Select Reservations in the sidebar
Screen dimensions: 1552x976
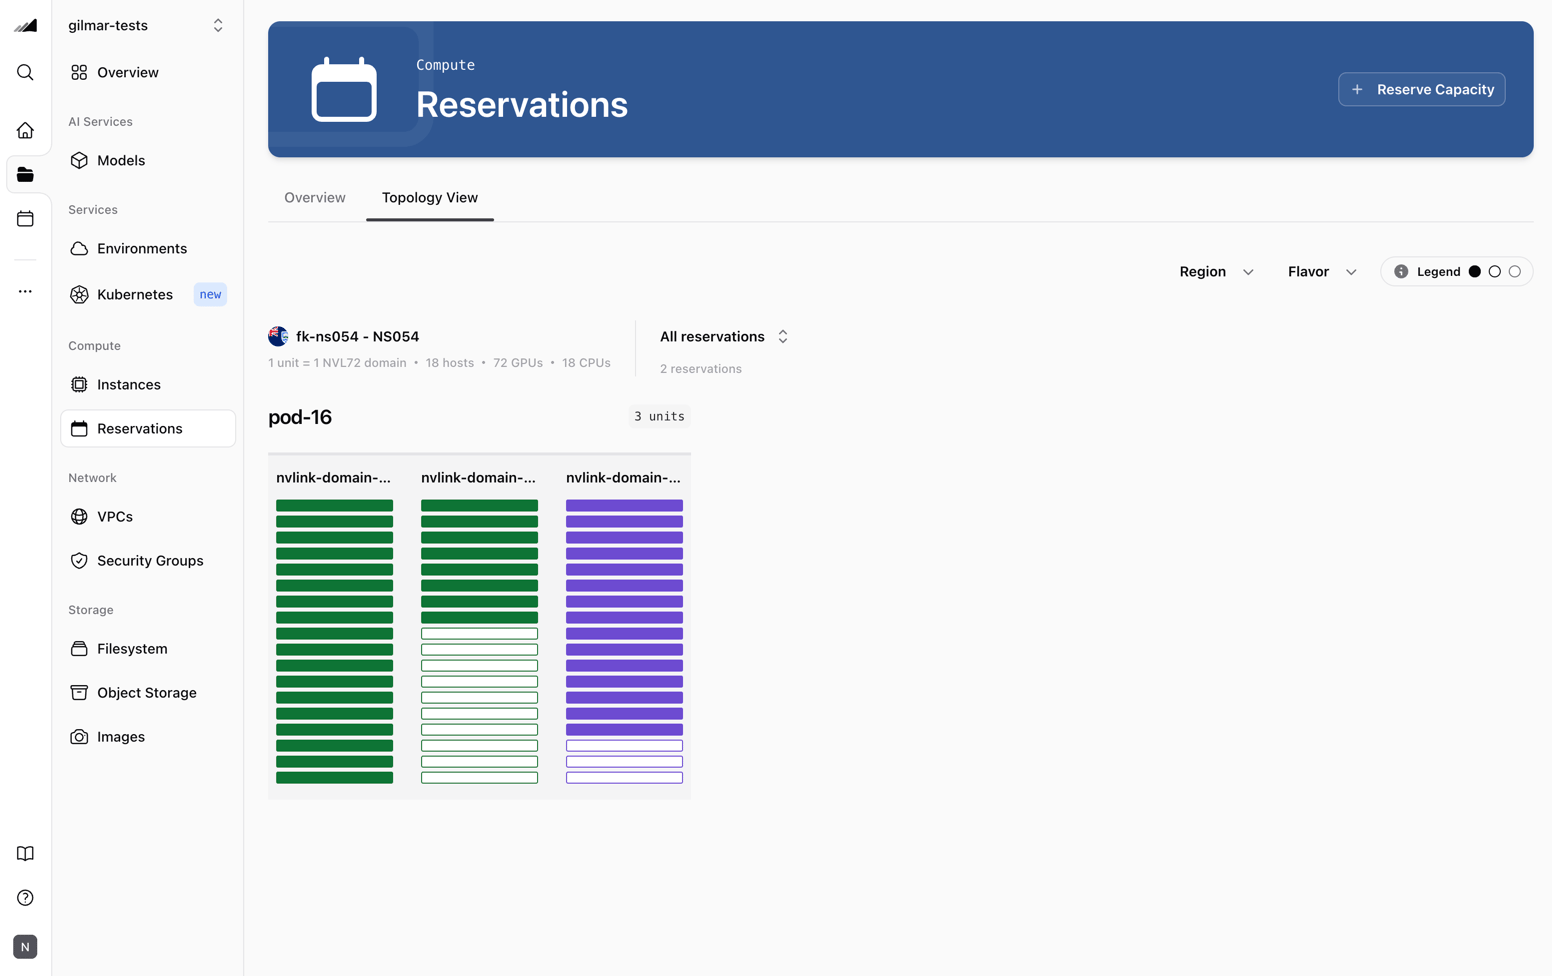pos(148,428)
